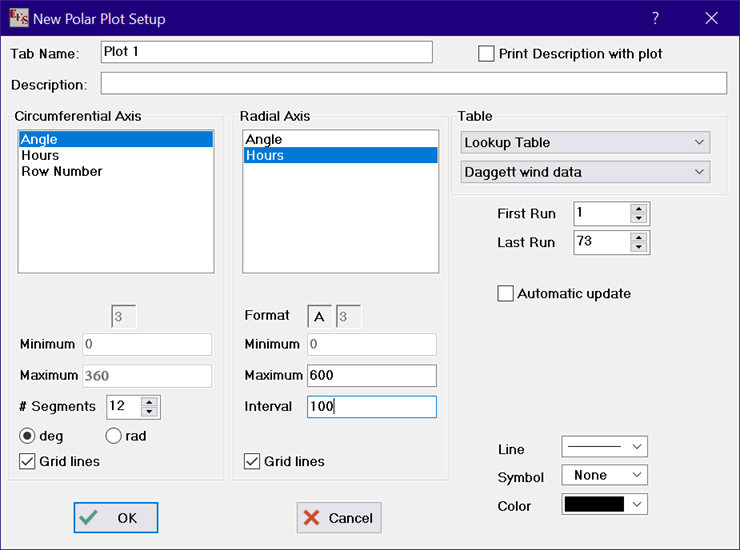
Task: Decrease the Last Run spinner value
Action: 639,247
